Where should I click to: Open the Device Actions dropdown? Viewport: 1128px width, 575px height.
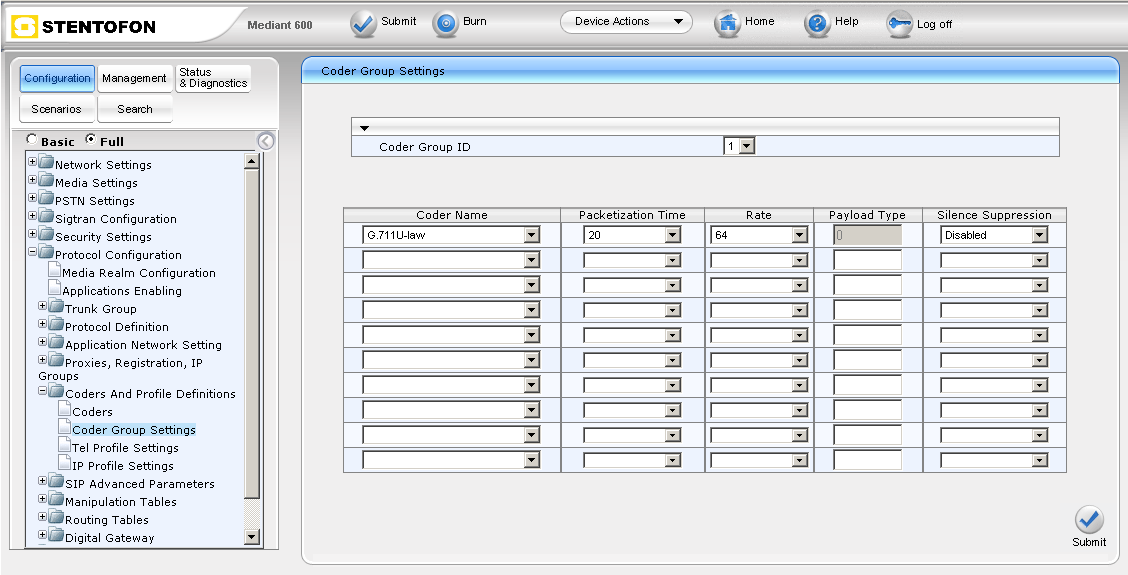tap(626, 22)
